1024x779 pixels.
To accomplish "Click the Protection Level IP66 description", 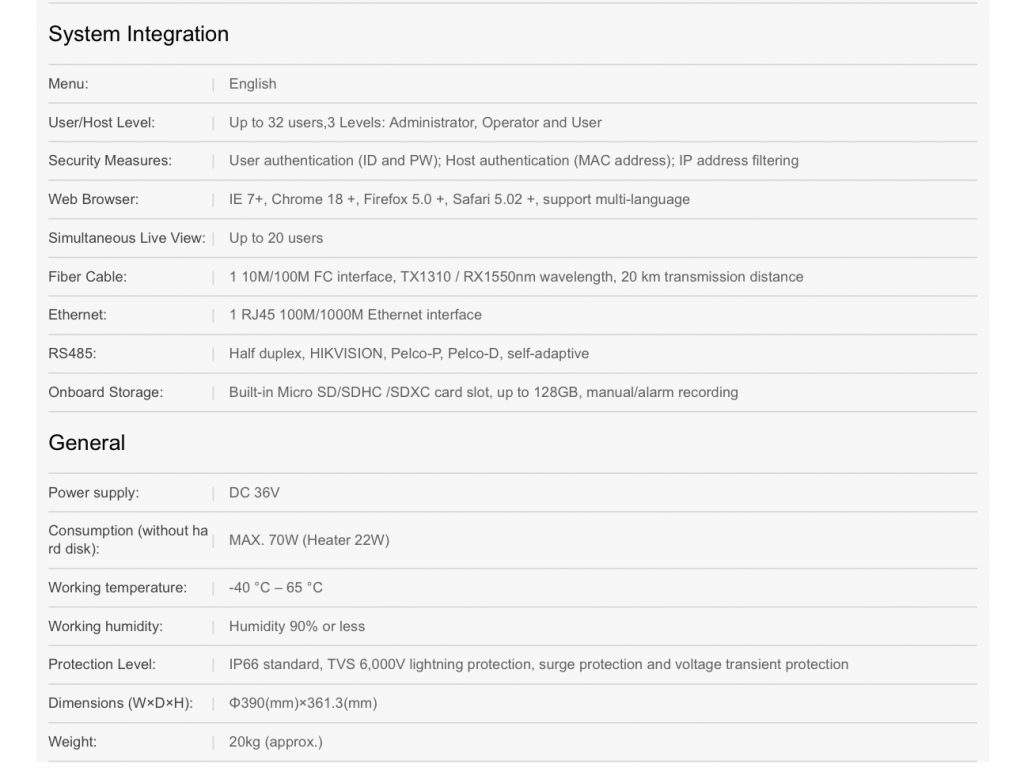I will [x=538, y=665].
